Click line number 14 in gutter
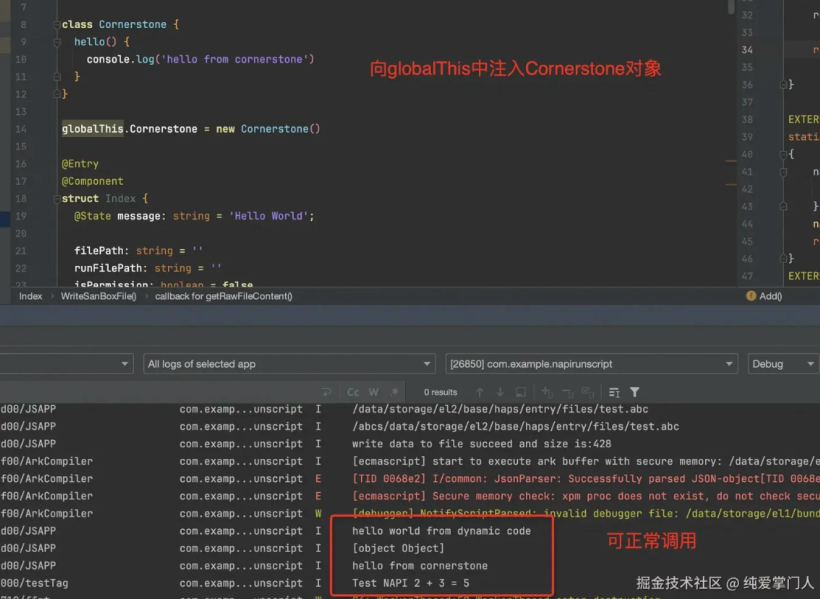This screenshot has width=820, height=599. (21, 129)
